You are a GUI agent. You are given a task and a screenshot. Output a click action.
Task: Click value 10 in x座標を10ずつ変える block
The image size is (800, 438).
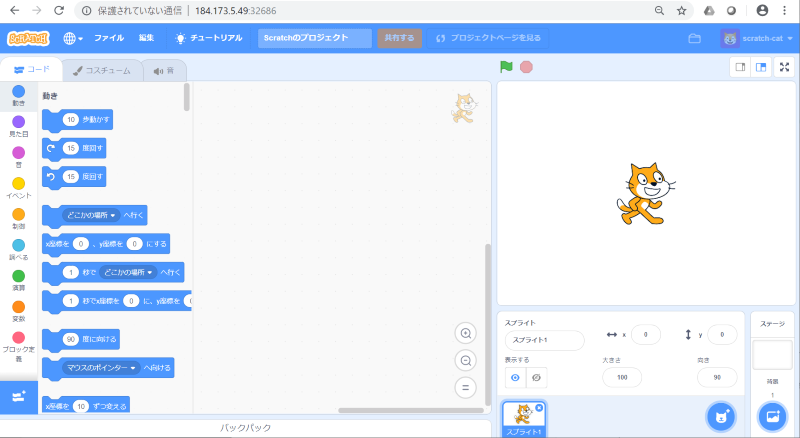81,406
